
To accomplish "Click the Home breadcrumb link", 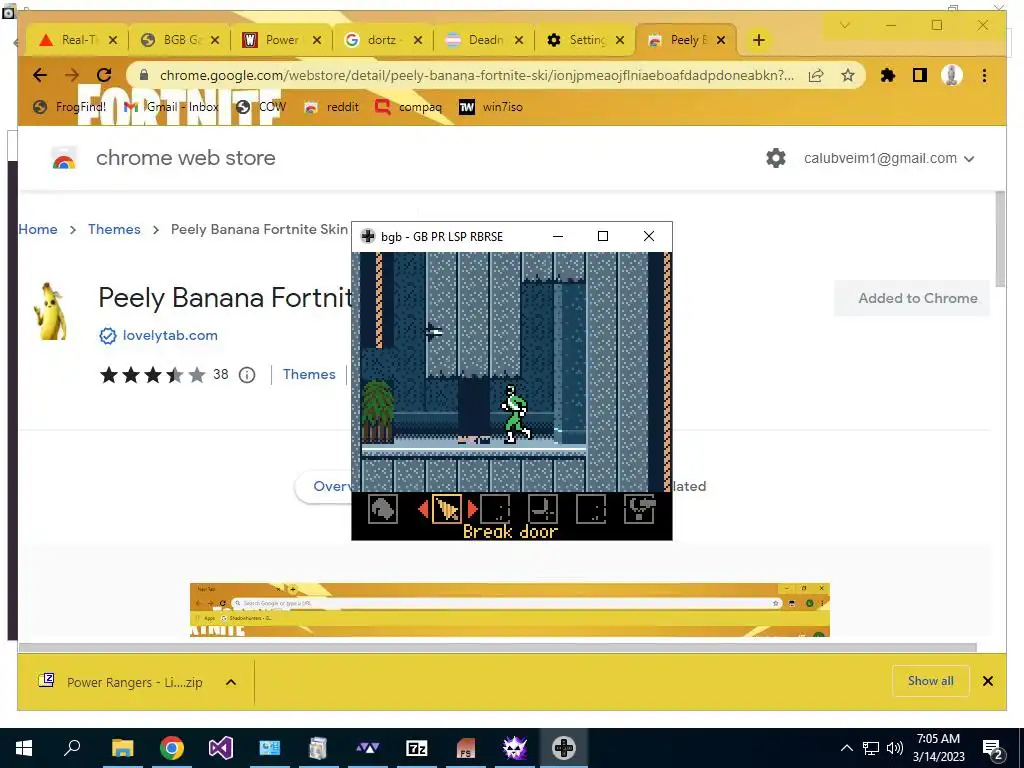I will pos(38,229).
